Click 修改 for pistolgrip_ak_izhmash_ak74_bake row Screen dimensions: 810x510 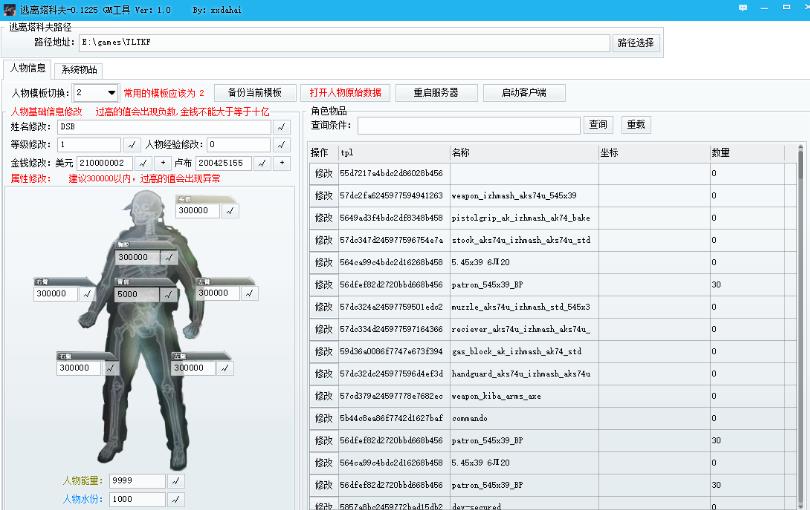[x=323, y=218]
